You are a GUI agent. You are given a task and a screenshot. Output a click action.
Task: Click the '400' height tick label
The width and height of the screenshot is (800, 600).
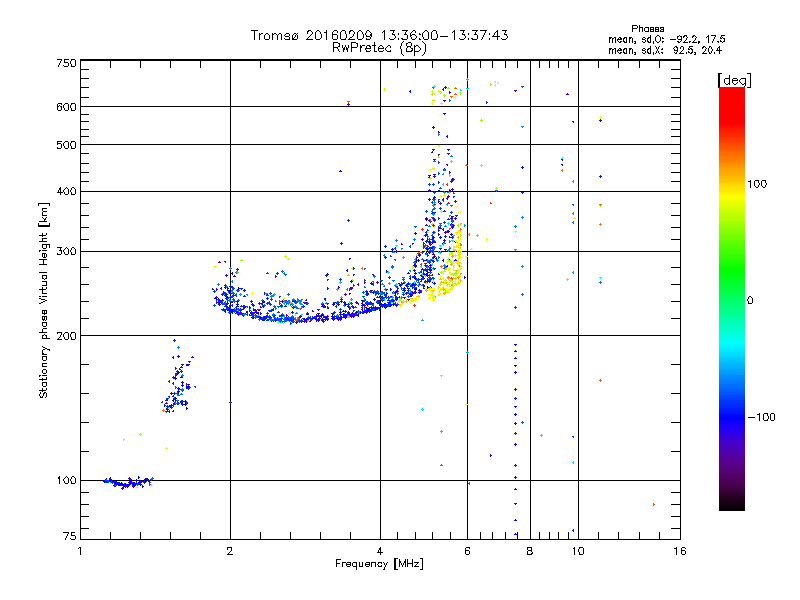66,191
